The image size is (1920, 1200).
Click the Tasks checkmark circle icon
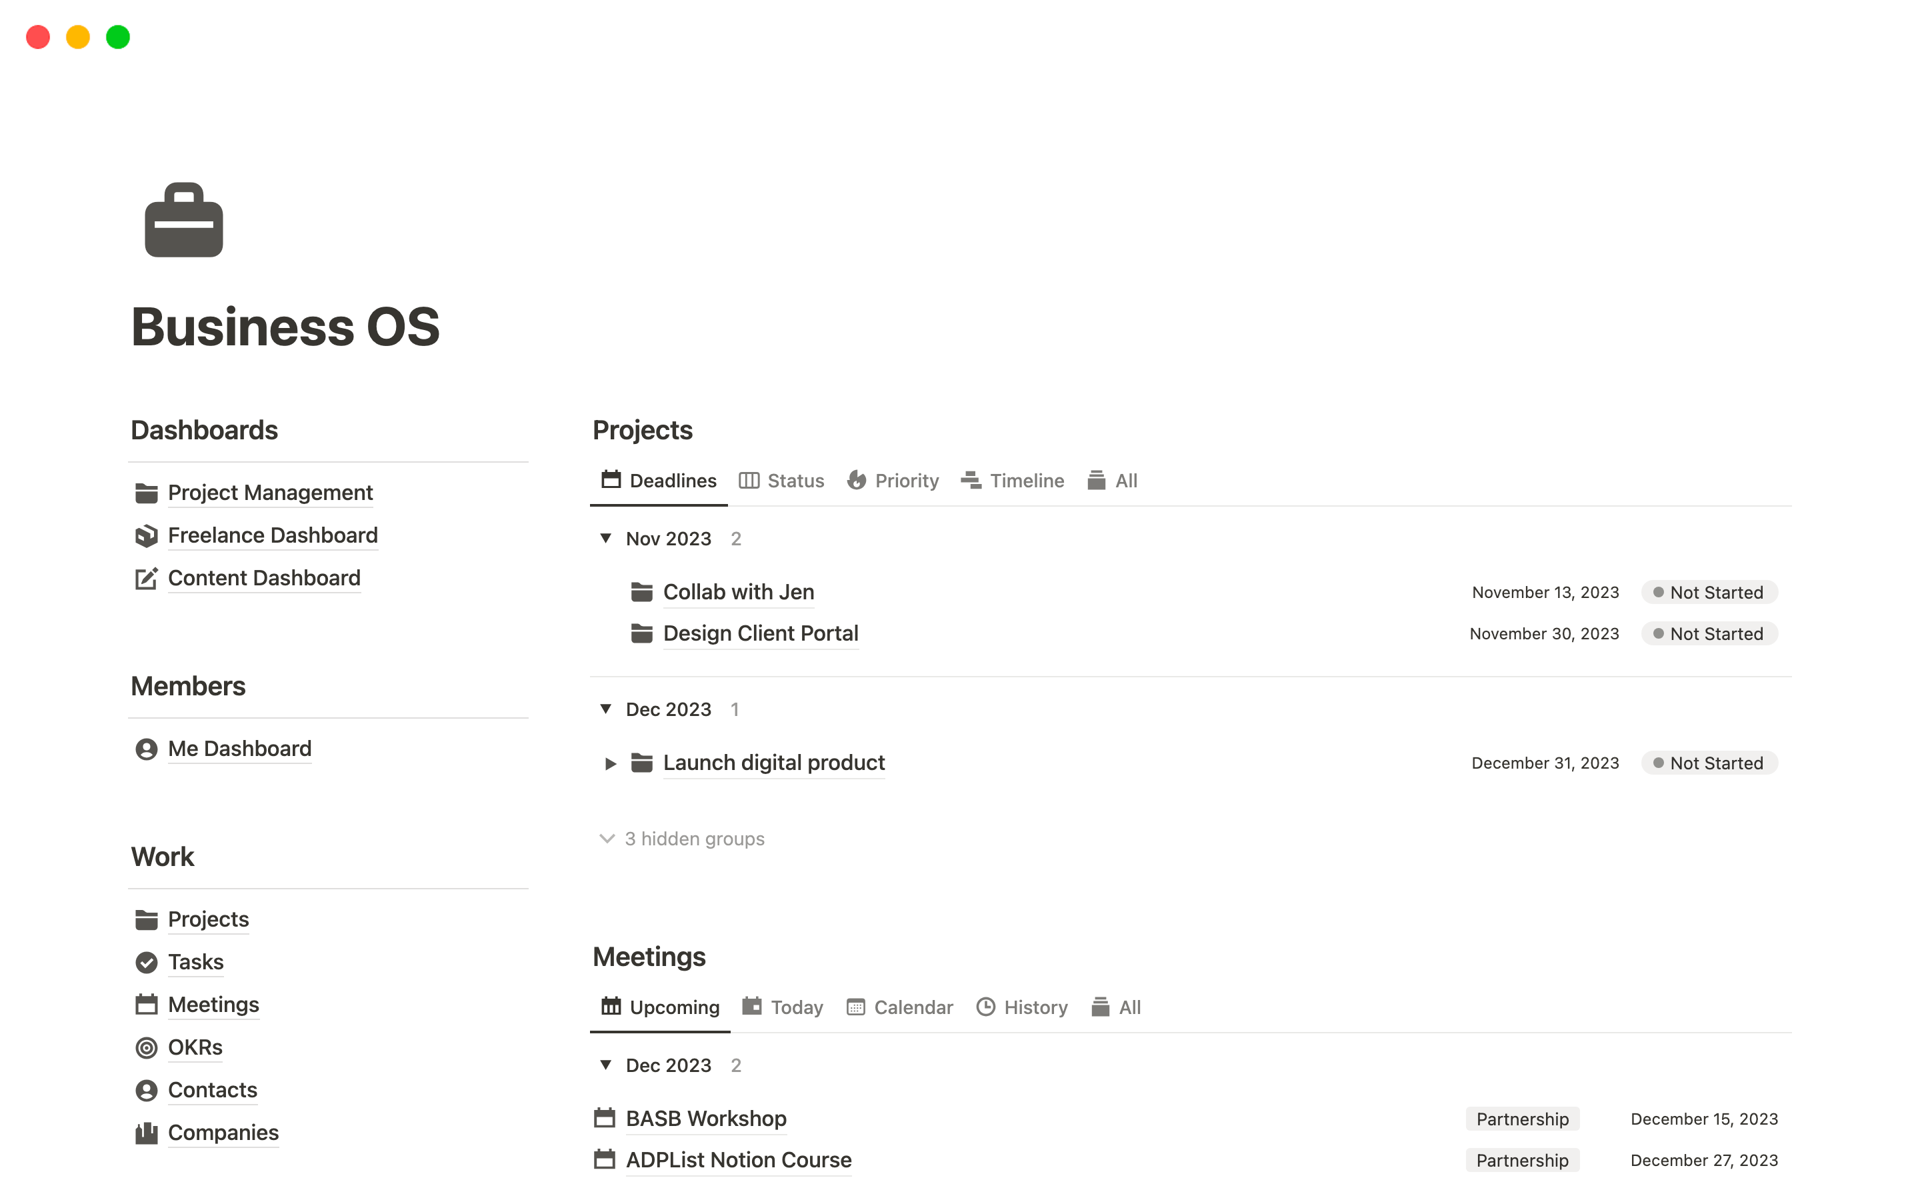coord(146,962)
